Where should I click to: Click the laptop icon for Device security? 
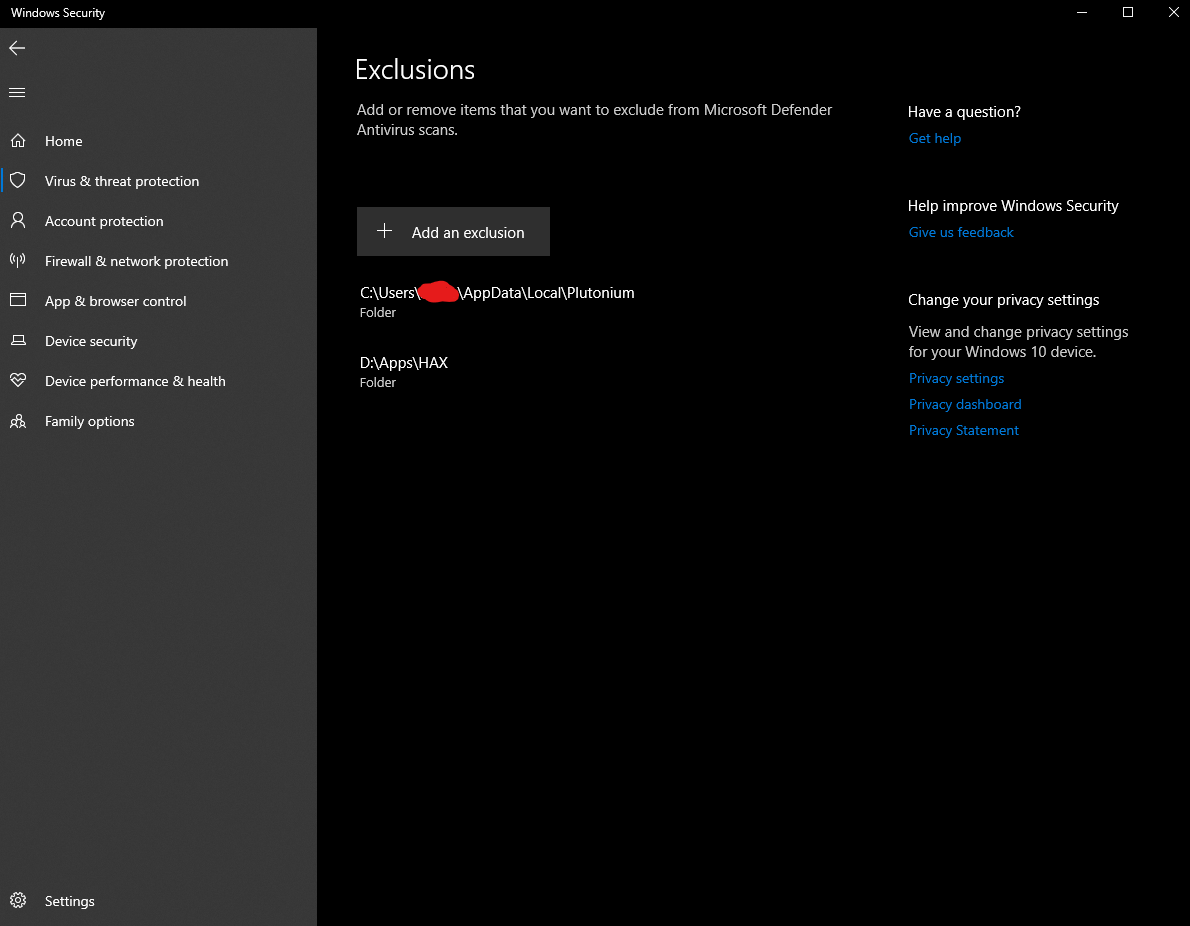(18, 341)
